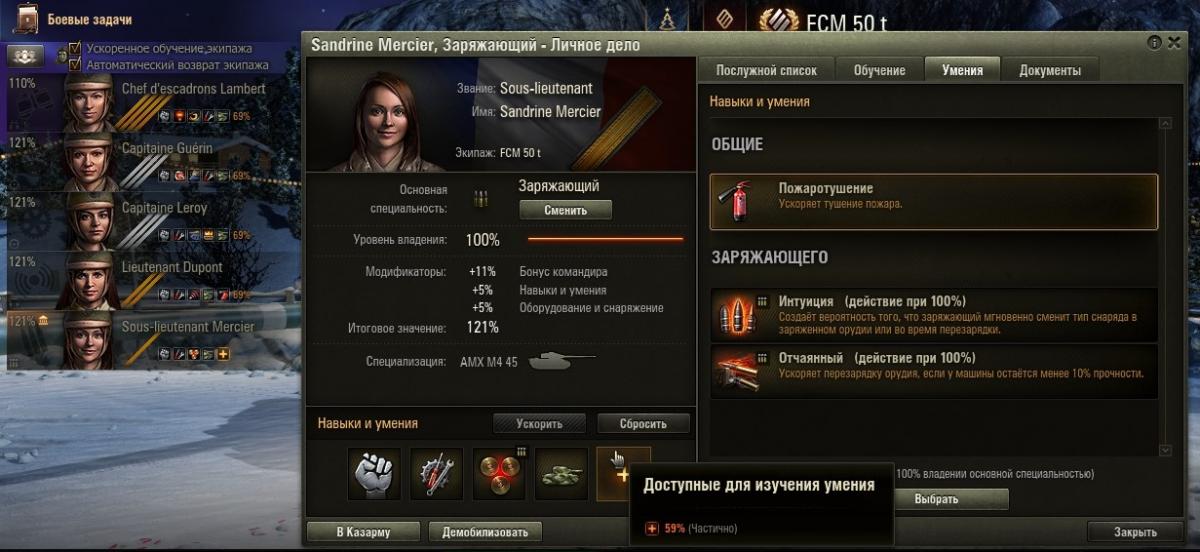This screenshot has height=552, width=1200.
Task: Click the skills list scrollbar down arrow
Action: (x=1165, y=450)
